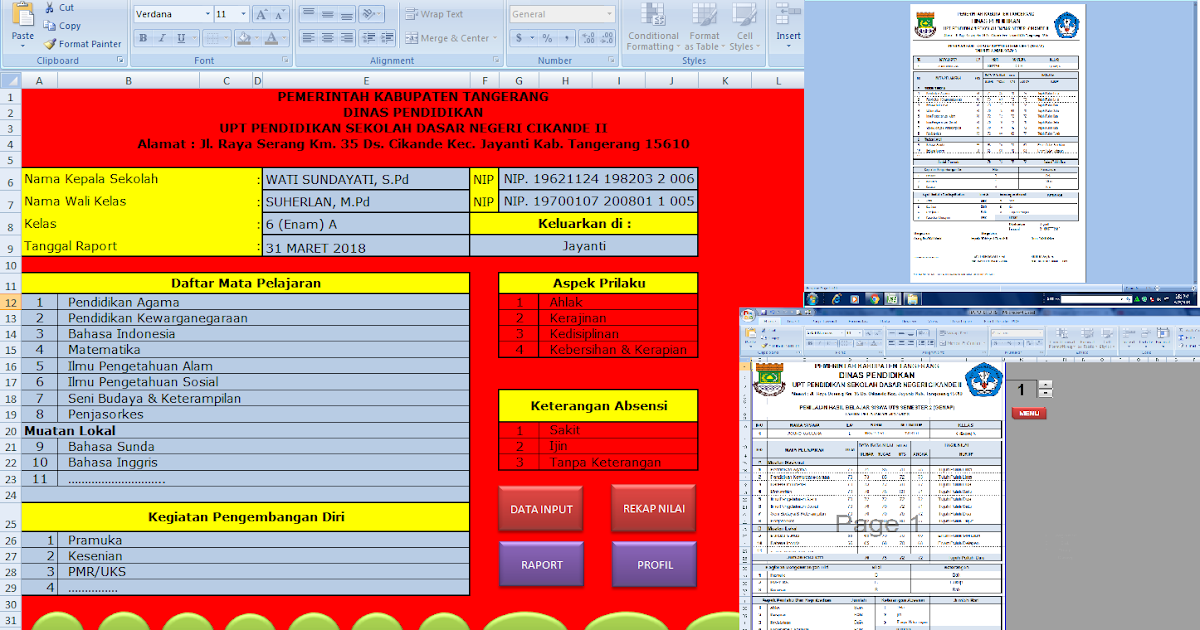1200x630 pixels.
Task: Toggle Wrap Text
Action: pos(435,14)
